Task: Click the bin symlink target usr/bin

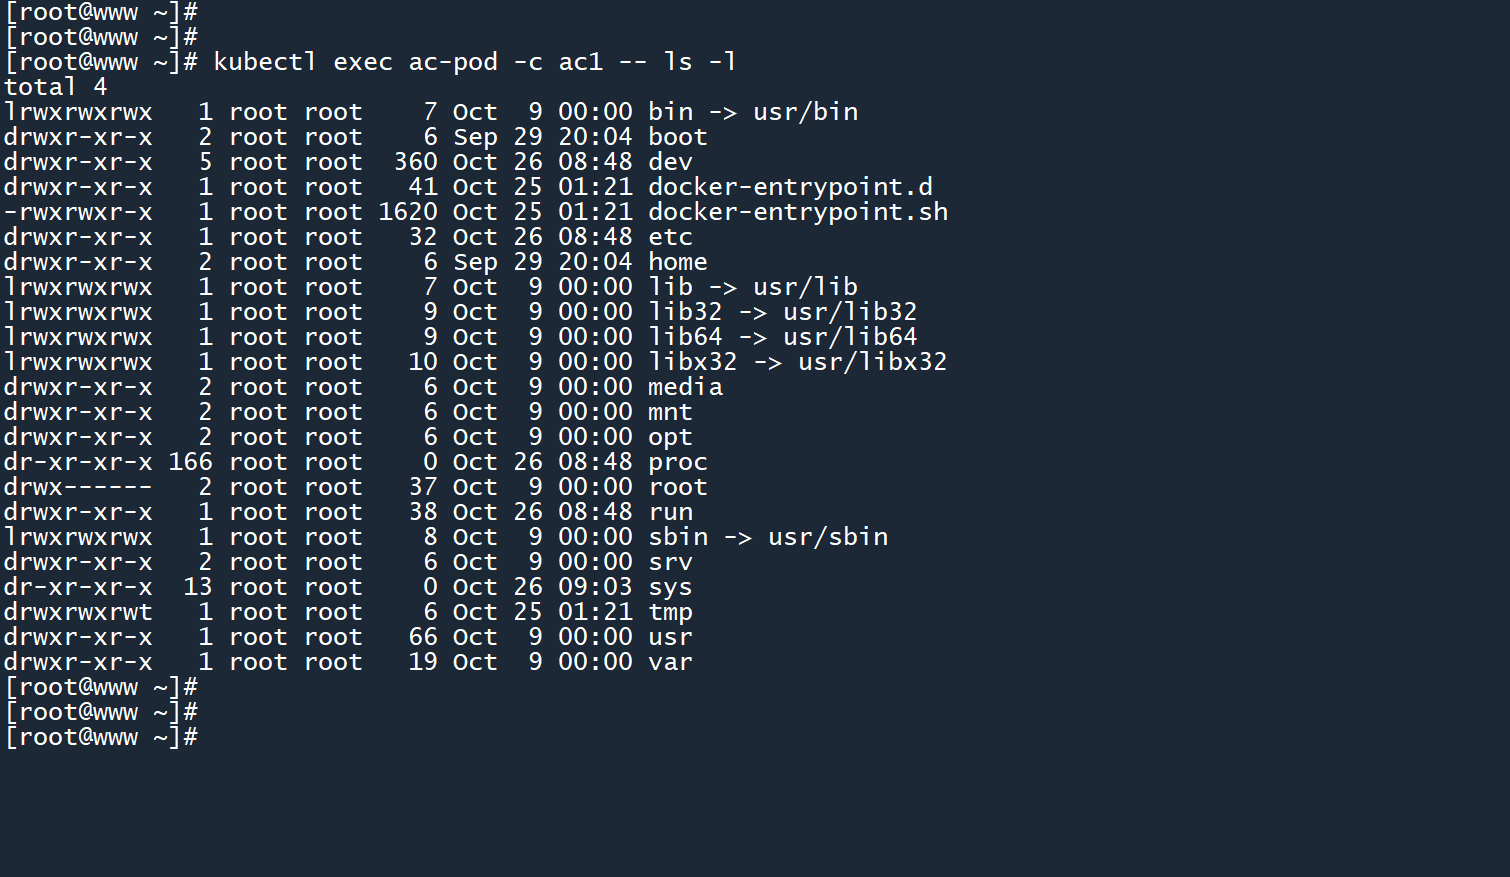Action: pos(805,112)
